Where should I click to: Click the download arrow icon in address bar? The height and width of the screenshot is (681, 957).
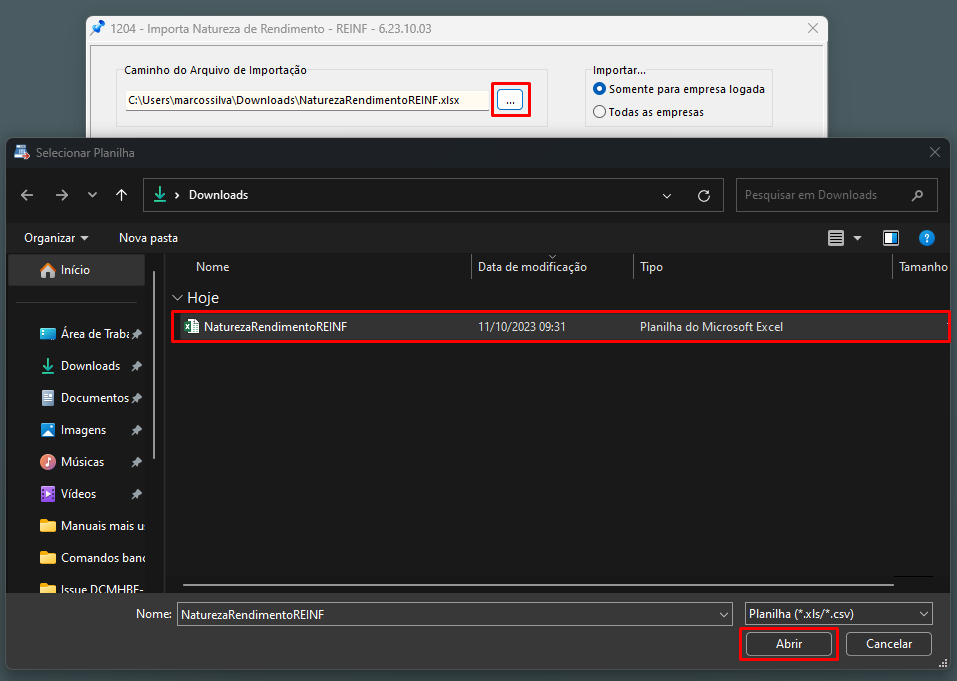(160, 195)
